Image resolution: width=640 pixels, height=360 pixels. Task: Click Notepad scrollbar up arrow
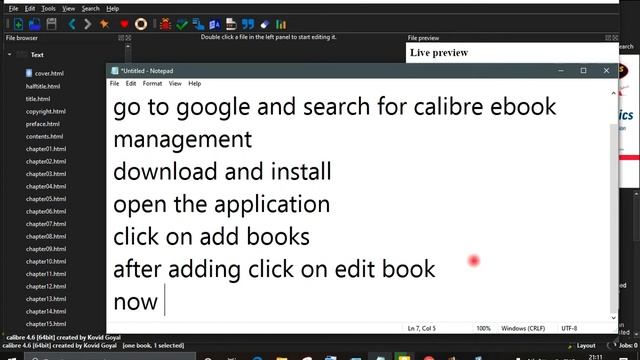pyautogui.click(x=613, y=93)
